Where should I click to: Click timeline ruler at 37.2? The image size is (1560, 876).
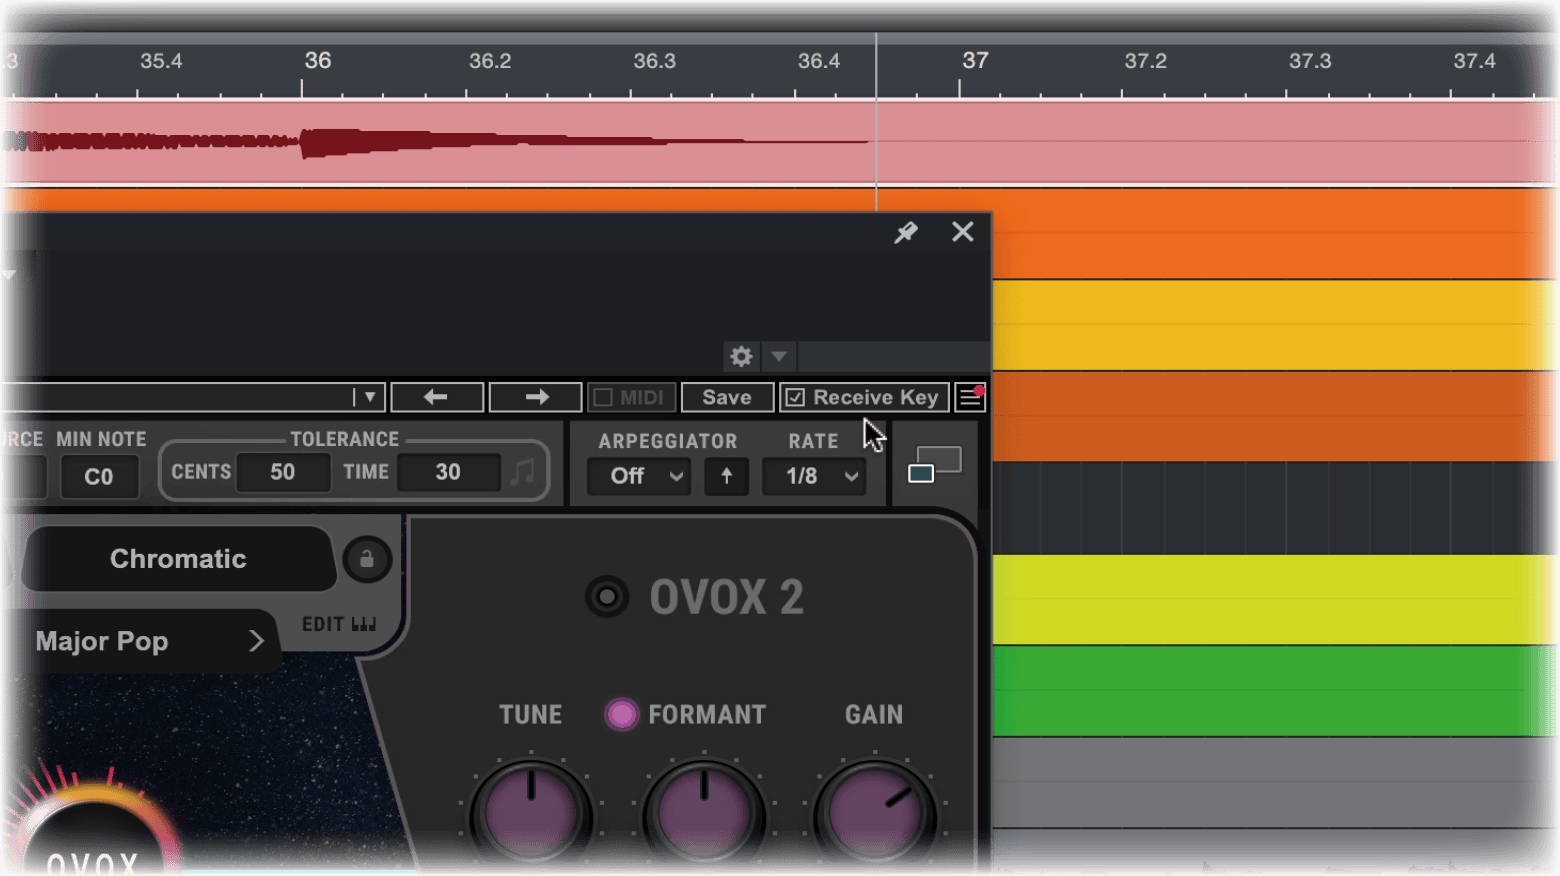(x=1145, y=61)
